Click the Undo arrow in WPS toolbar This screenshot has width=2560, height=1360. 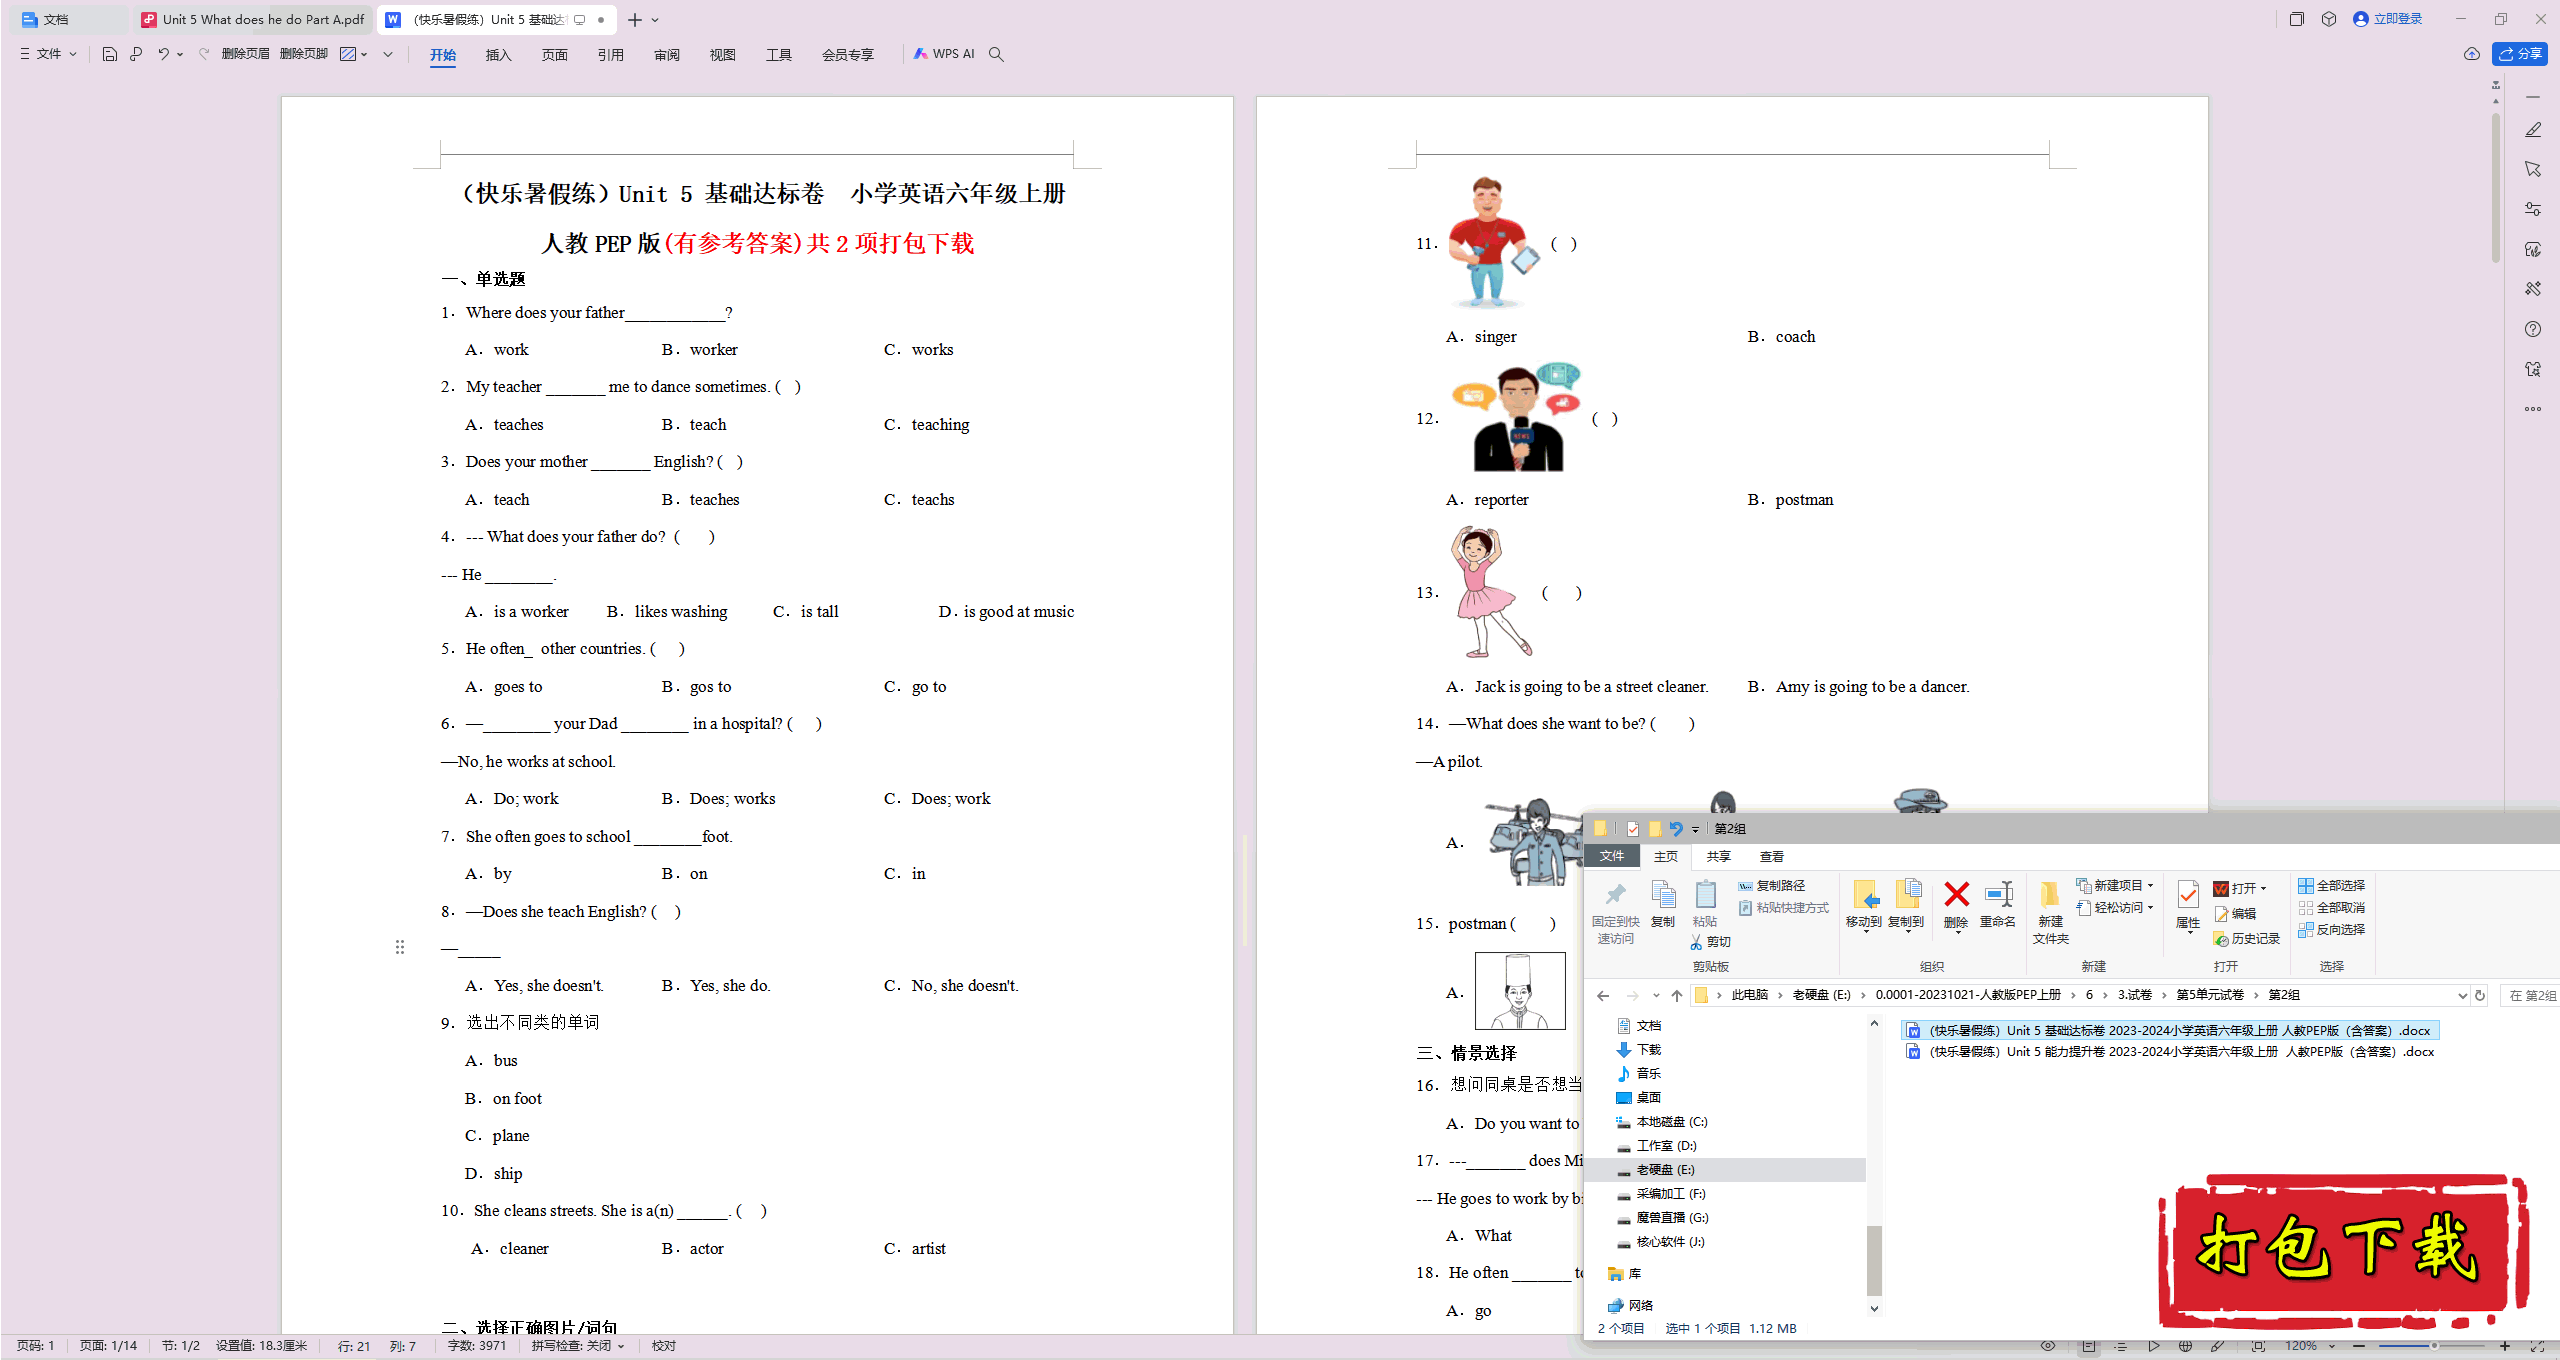click(x=163, y=54)
